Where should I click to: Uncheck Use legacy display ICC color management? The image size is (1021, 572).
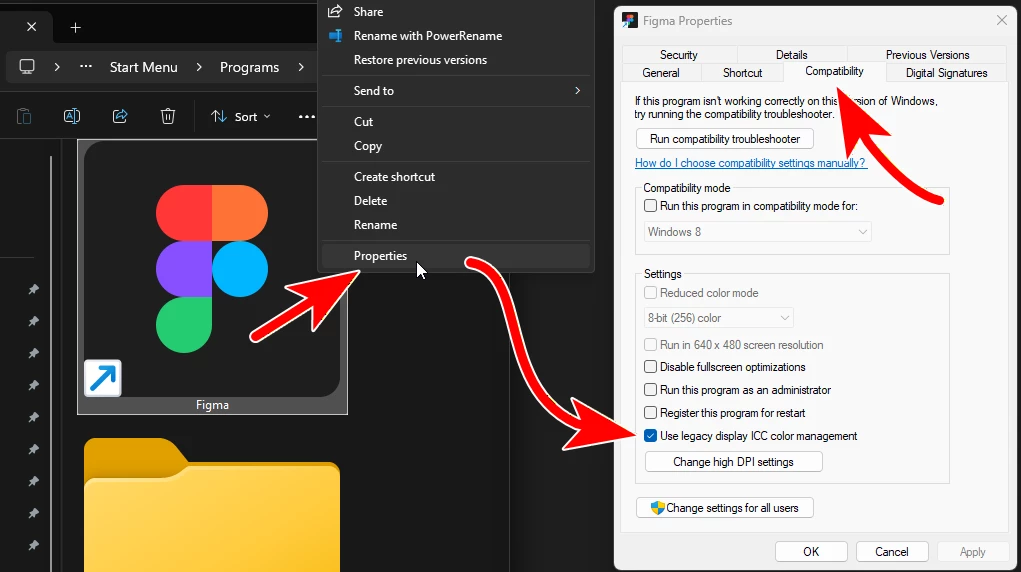click(650, 436)
